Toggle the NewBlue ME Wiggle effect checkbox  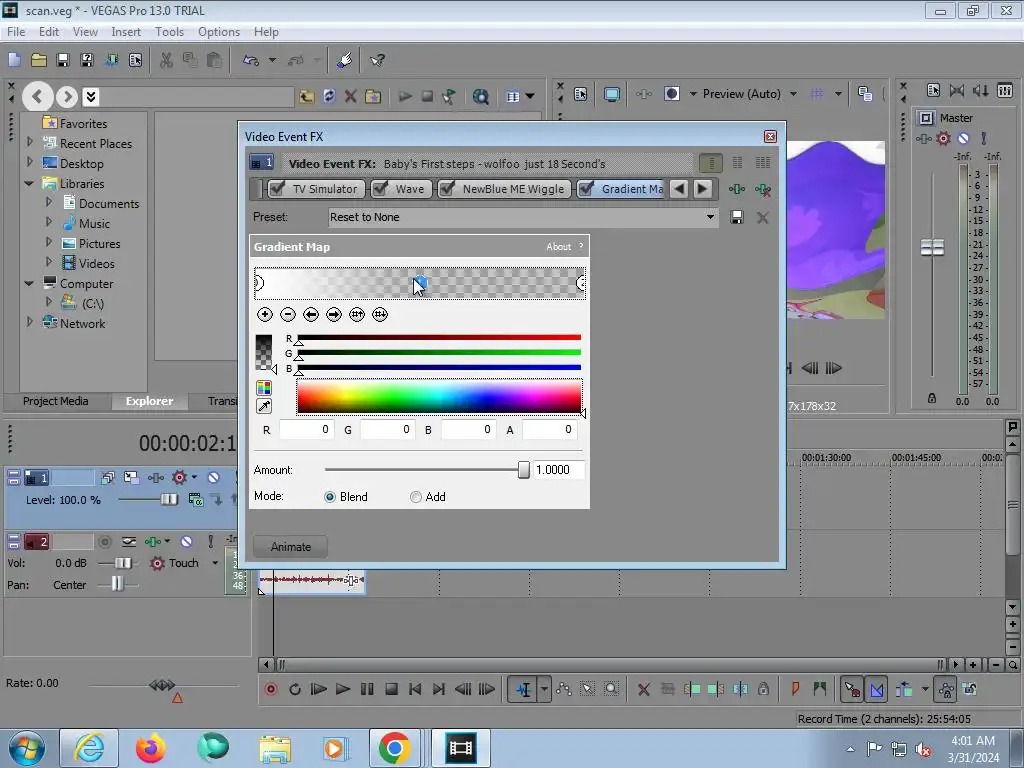tap(447, 189)
